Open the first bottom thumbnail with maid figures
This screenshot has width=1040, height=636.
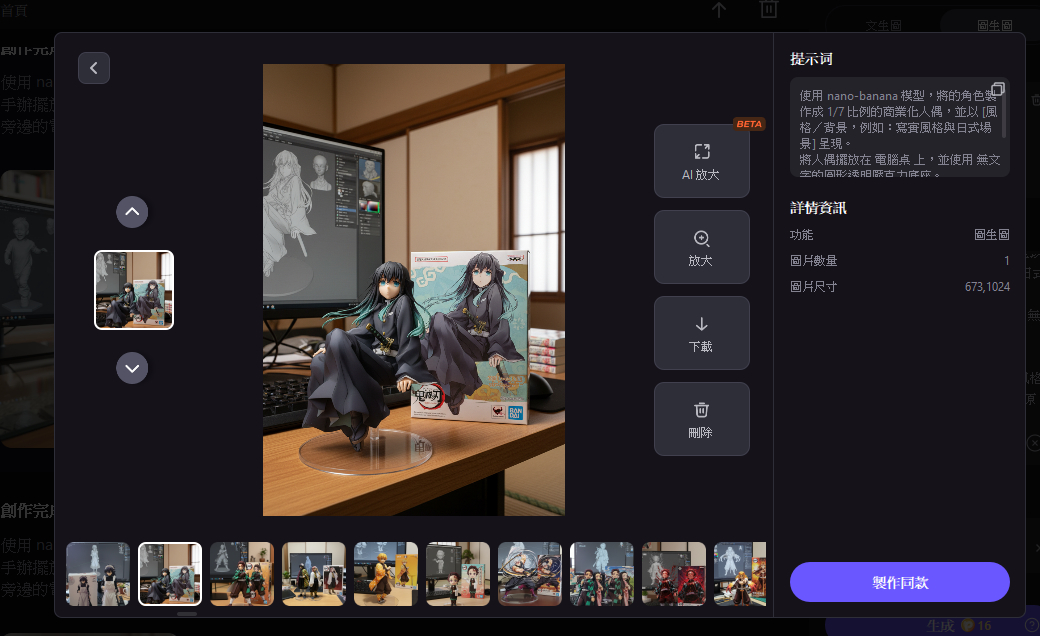(x=98, y=574)
